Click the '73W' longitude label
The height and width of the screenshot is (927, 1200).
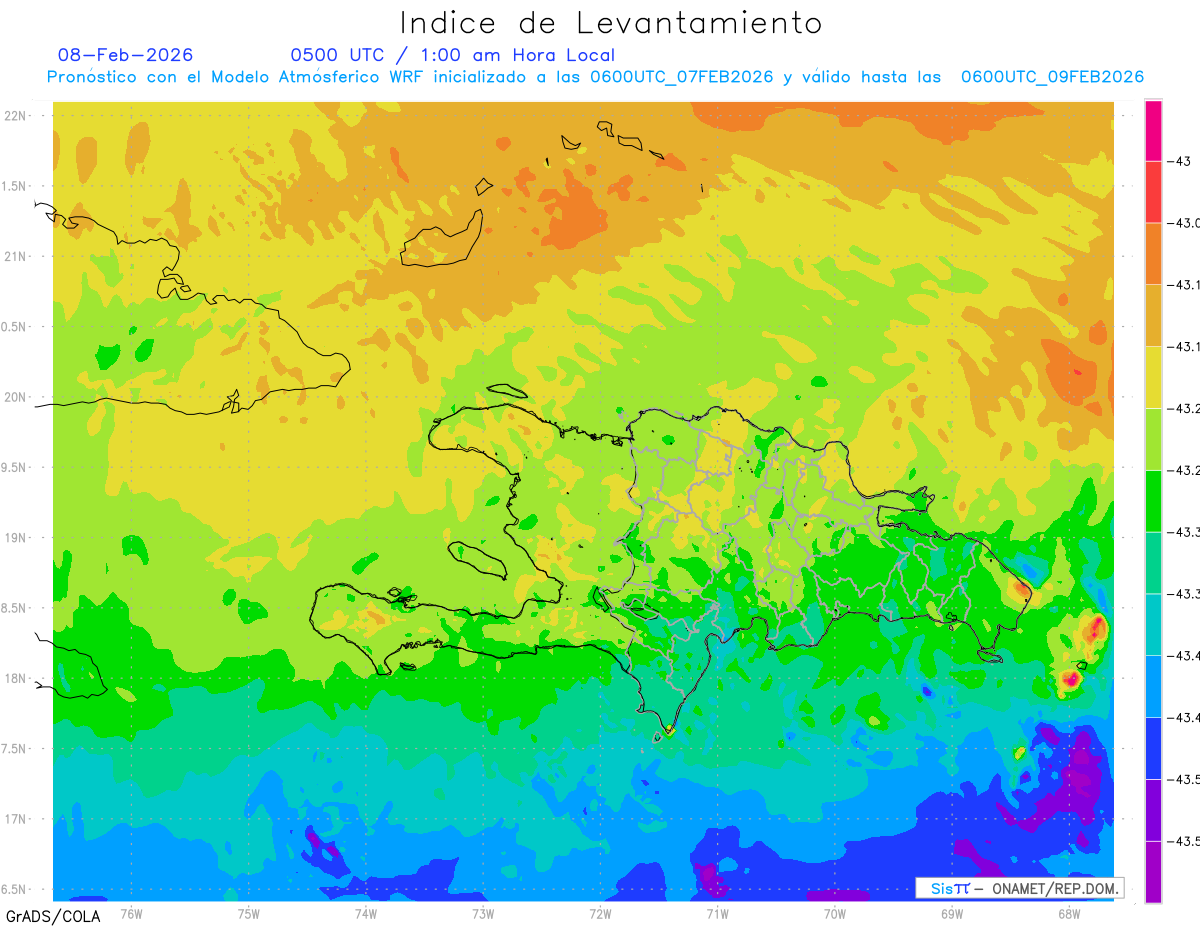483,913
